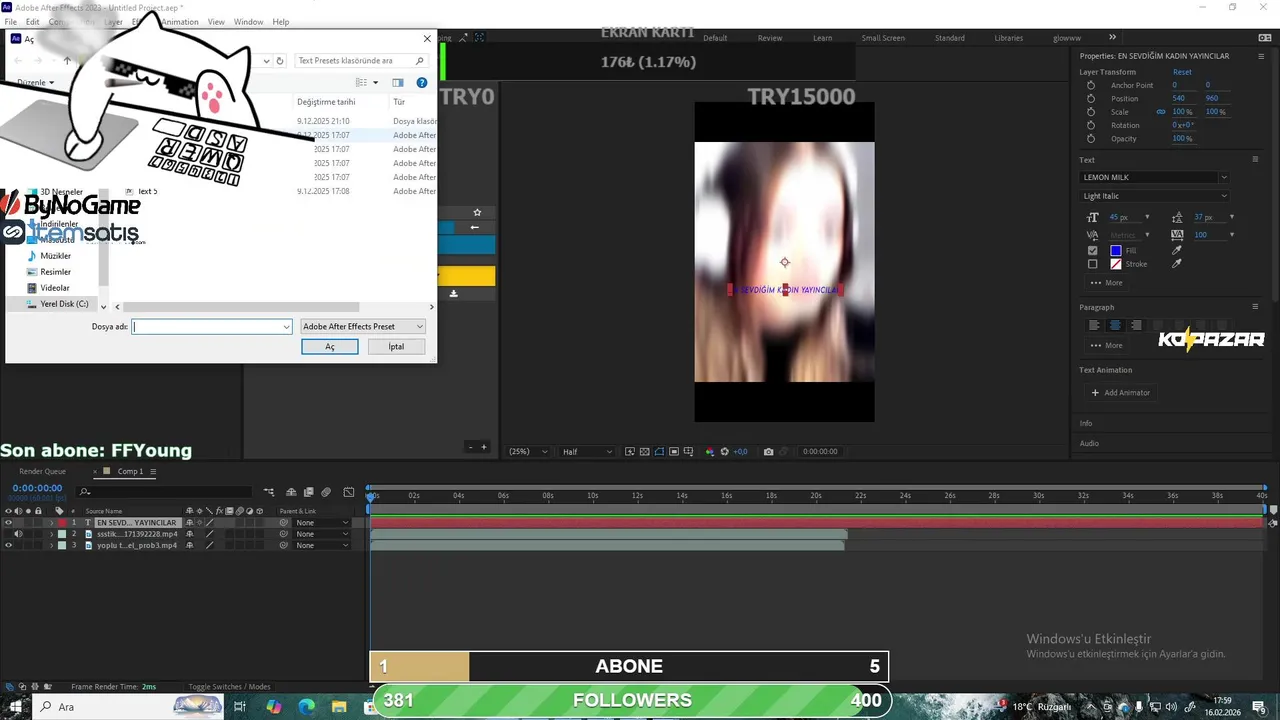Open the Text section options menu

pyautogui.click(x=1255, y=160)
